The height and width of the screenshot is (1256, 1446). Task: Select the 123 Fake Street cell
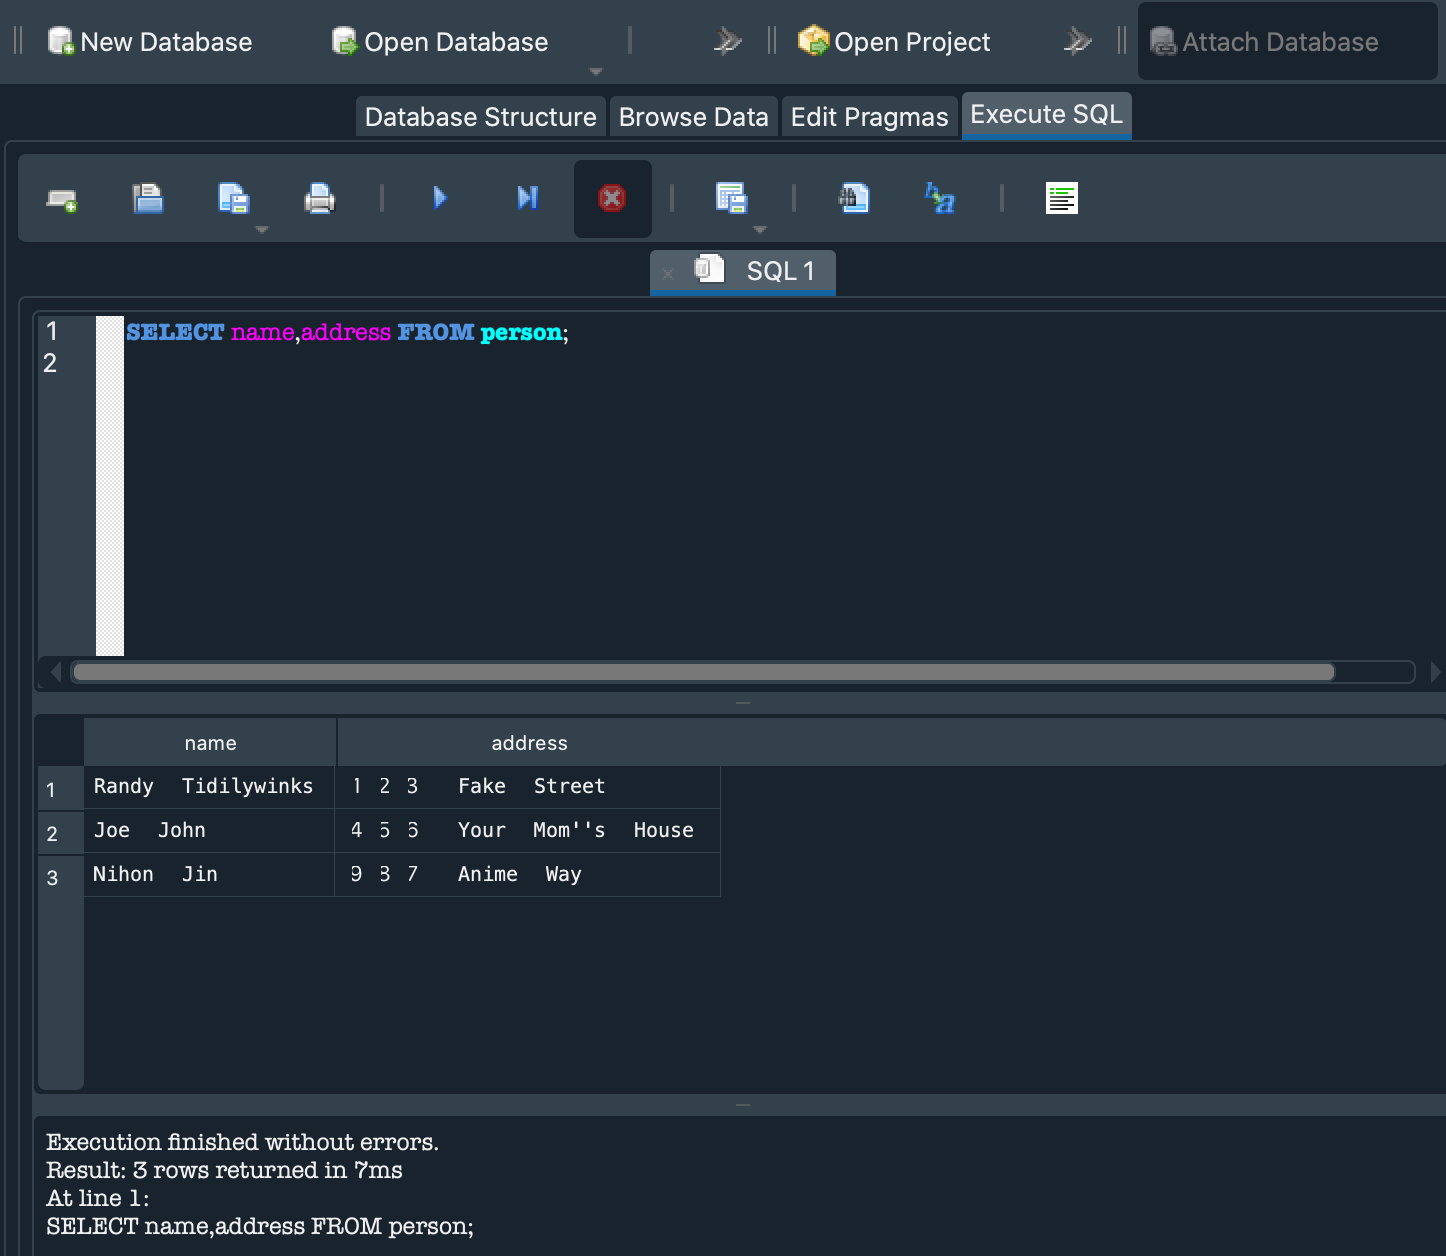point(528,787)
